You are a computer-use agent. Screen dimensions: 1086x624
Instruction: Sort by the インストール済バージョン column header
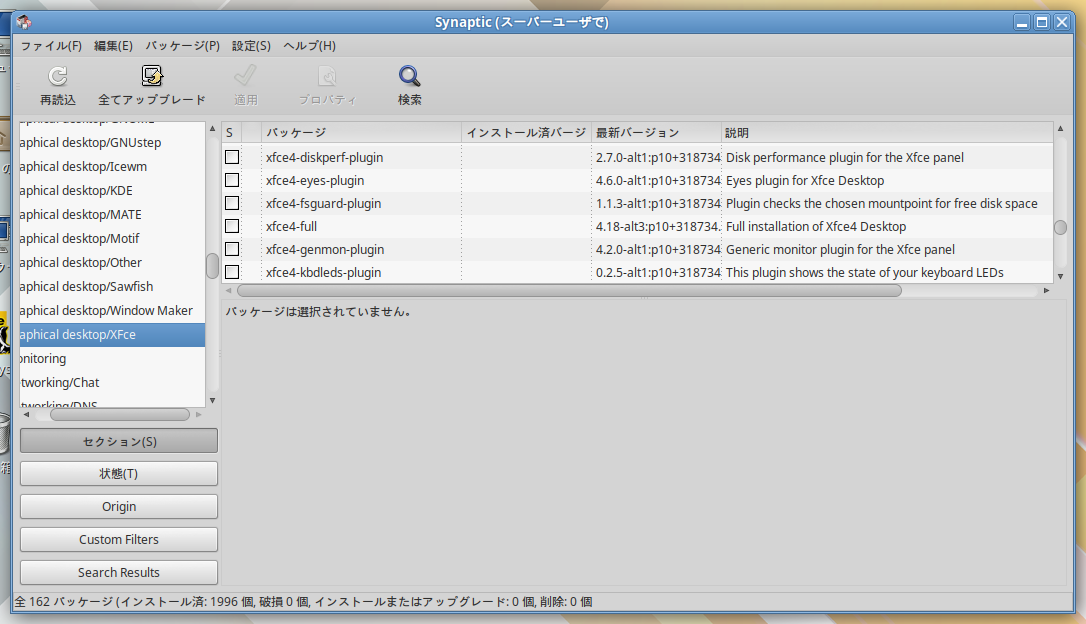coord(526,132)
